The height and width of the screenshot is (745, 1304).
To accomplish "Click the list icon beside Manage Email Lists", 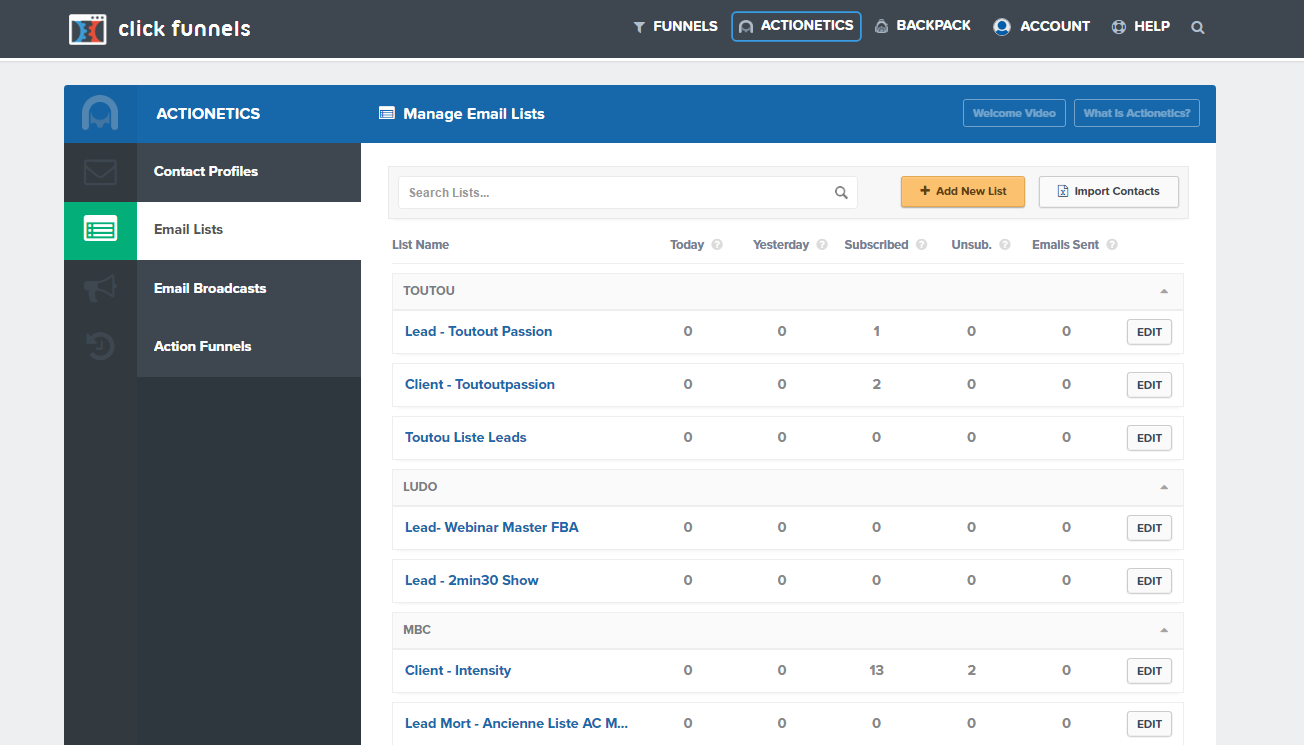I will coord(387,114).
